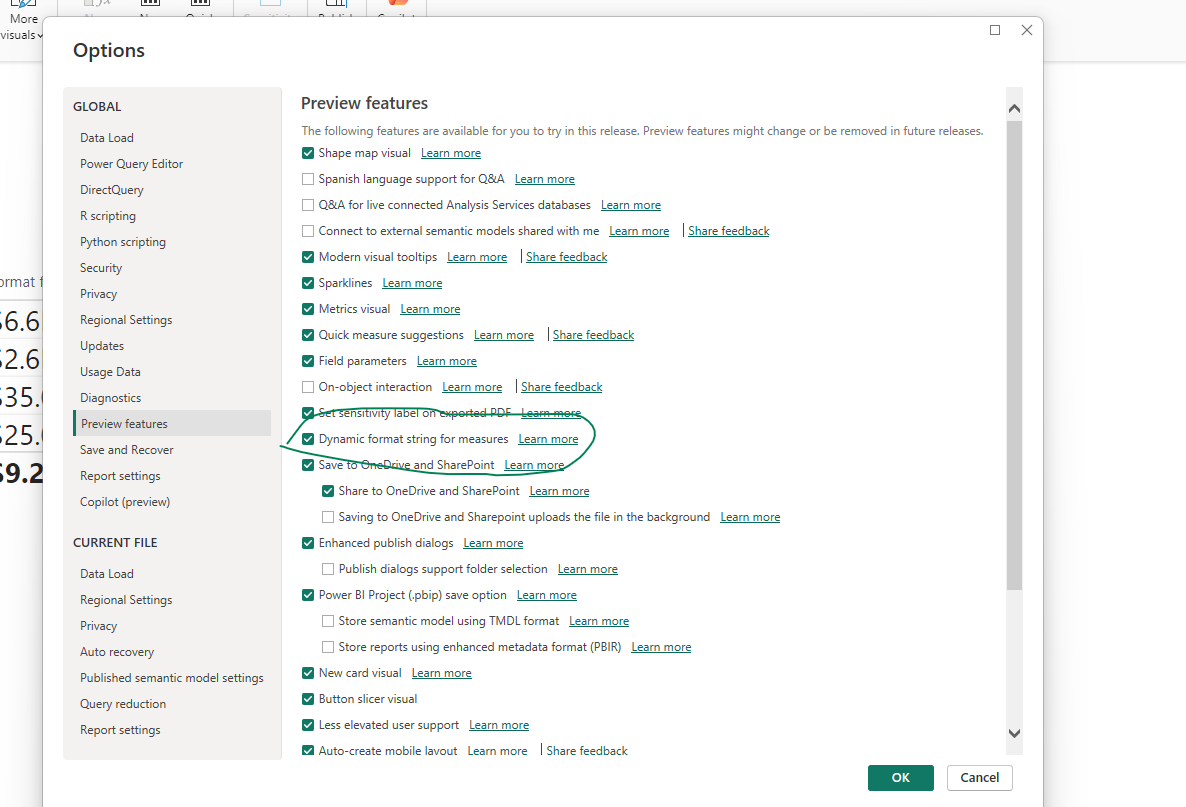Open the Regional Settings under GLOBAL
This screenshot has height=807, width=1186.
pos(126,320)
